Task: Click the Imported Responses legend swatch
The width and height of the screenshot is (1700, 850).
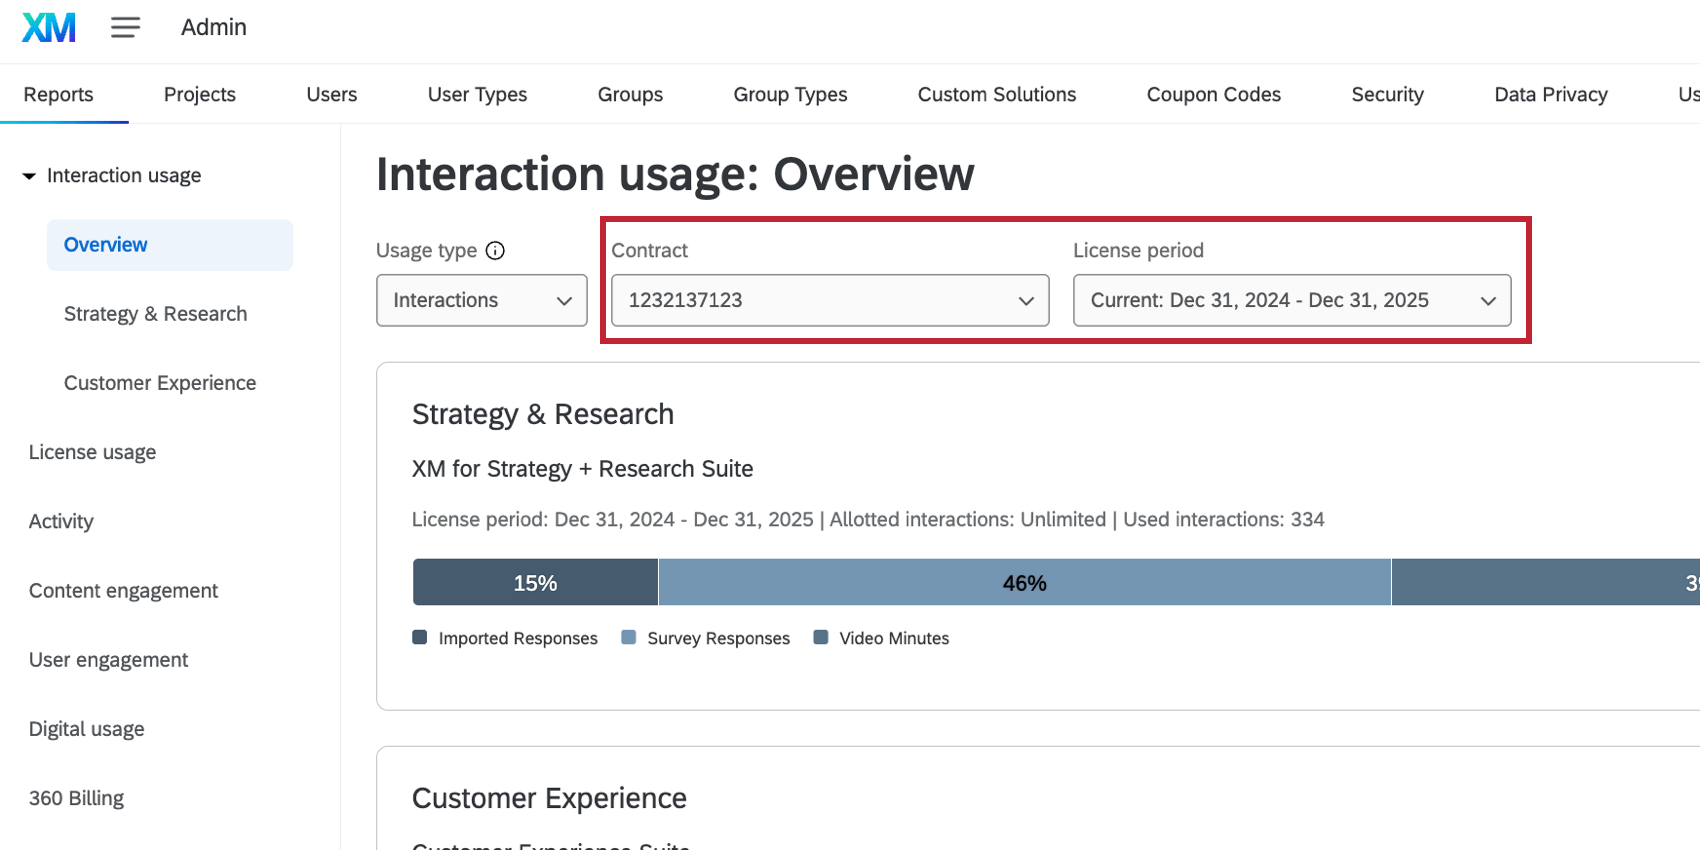Action: [x=420, y=638]
